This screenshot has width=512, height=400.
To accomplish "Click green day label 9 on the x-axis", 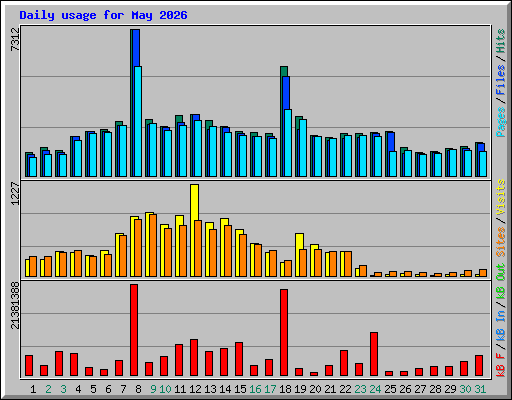I will tap(153, 389).
